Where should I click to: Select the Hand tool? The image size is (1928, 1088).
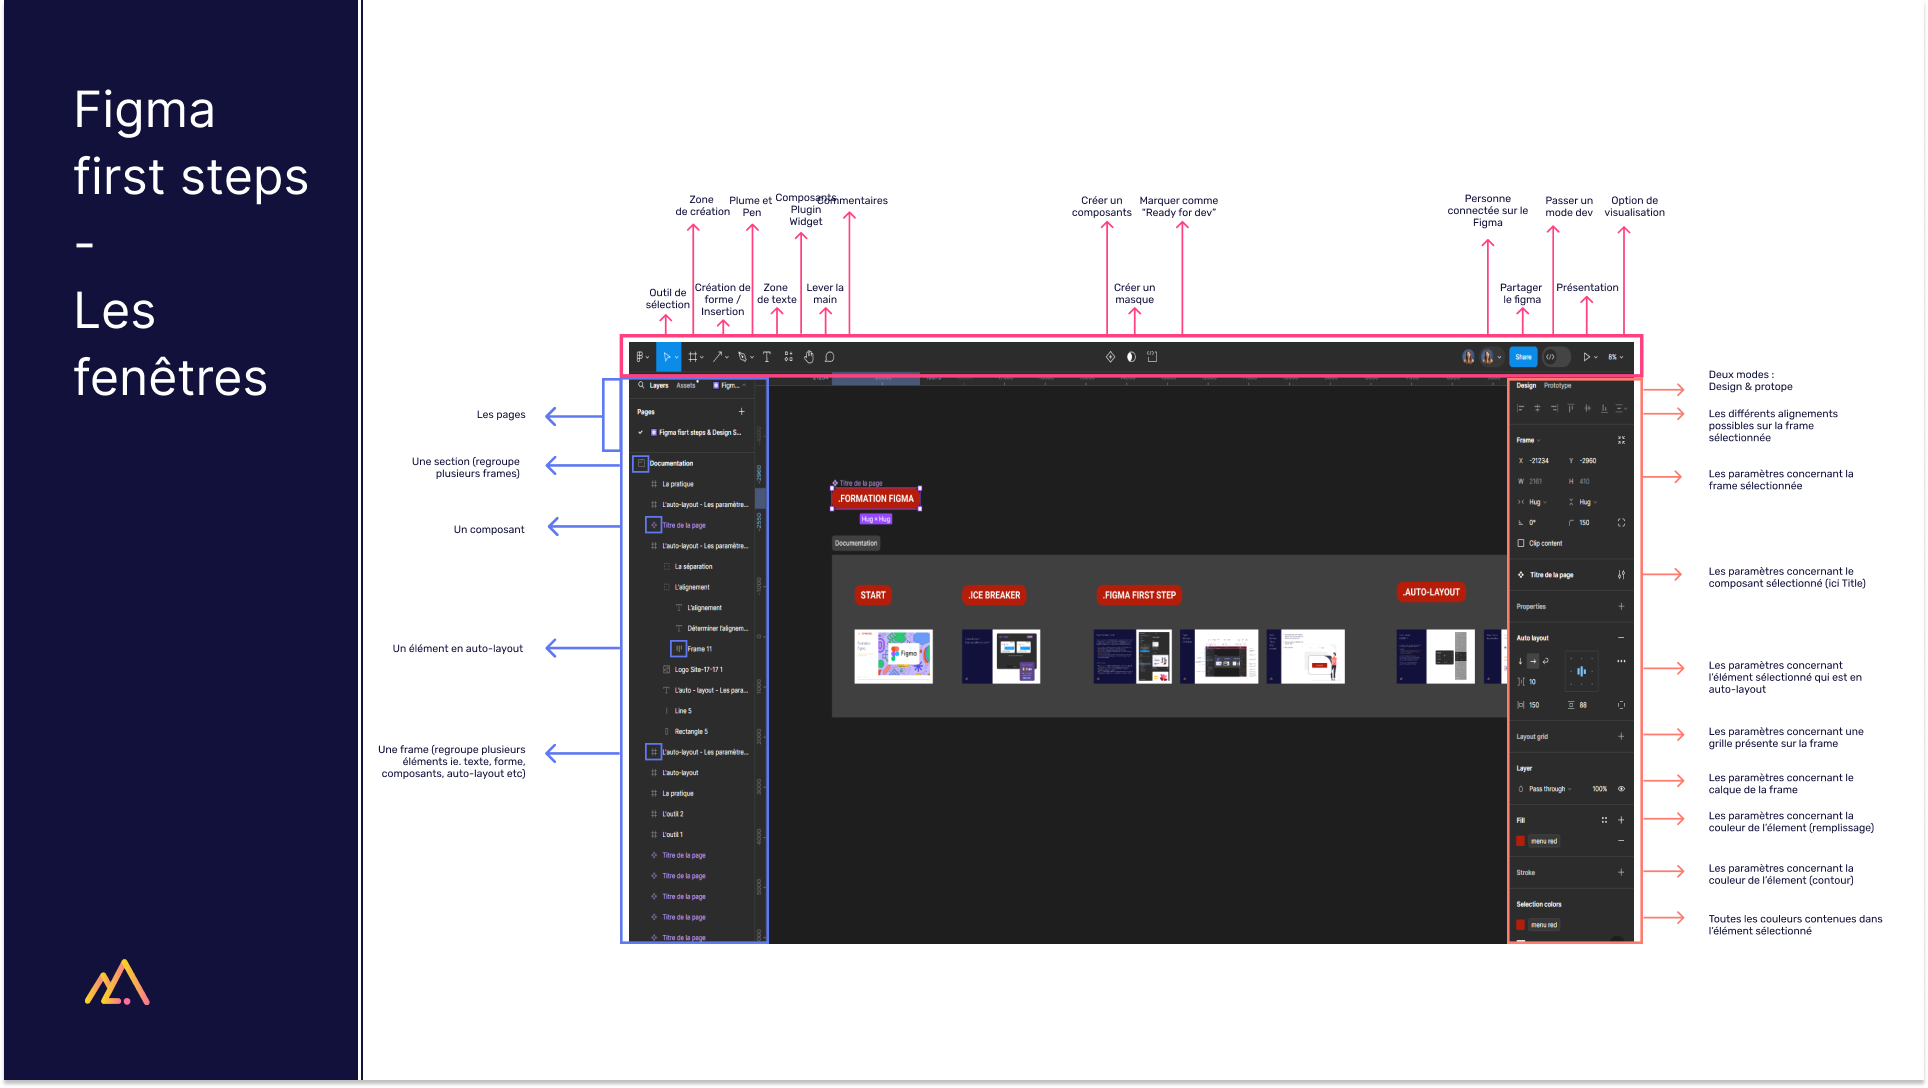pyautogui.click(x=809, y=357)
